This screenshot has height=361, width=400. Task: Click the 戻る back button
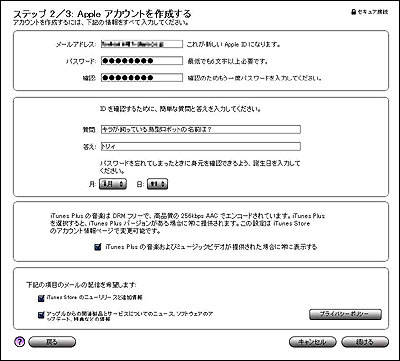tap(52, 342)
